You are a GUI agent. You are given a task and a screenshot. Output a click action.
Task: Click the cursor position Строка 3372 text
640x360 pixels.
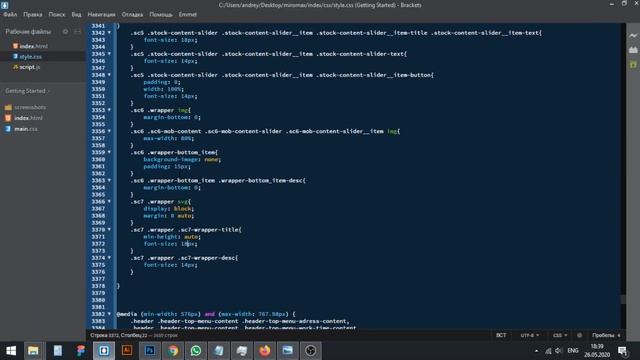click(x=119, y=335)
